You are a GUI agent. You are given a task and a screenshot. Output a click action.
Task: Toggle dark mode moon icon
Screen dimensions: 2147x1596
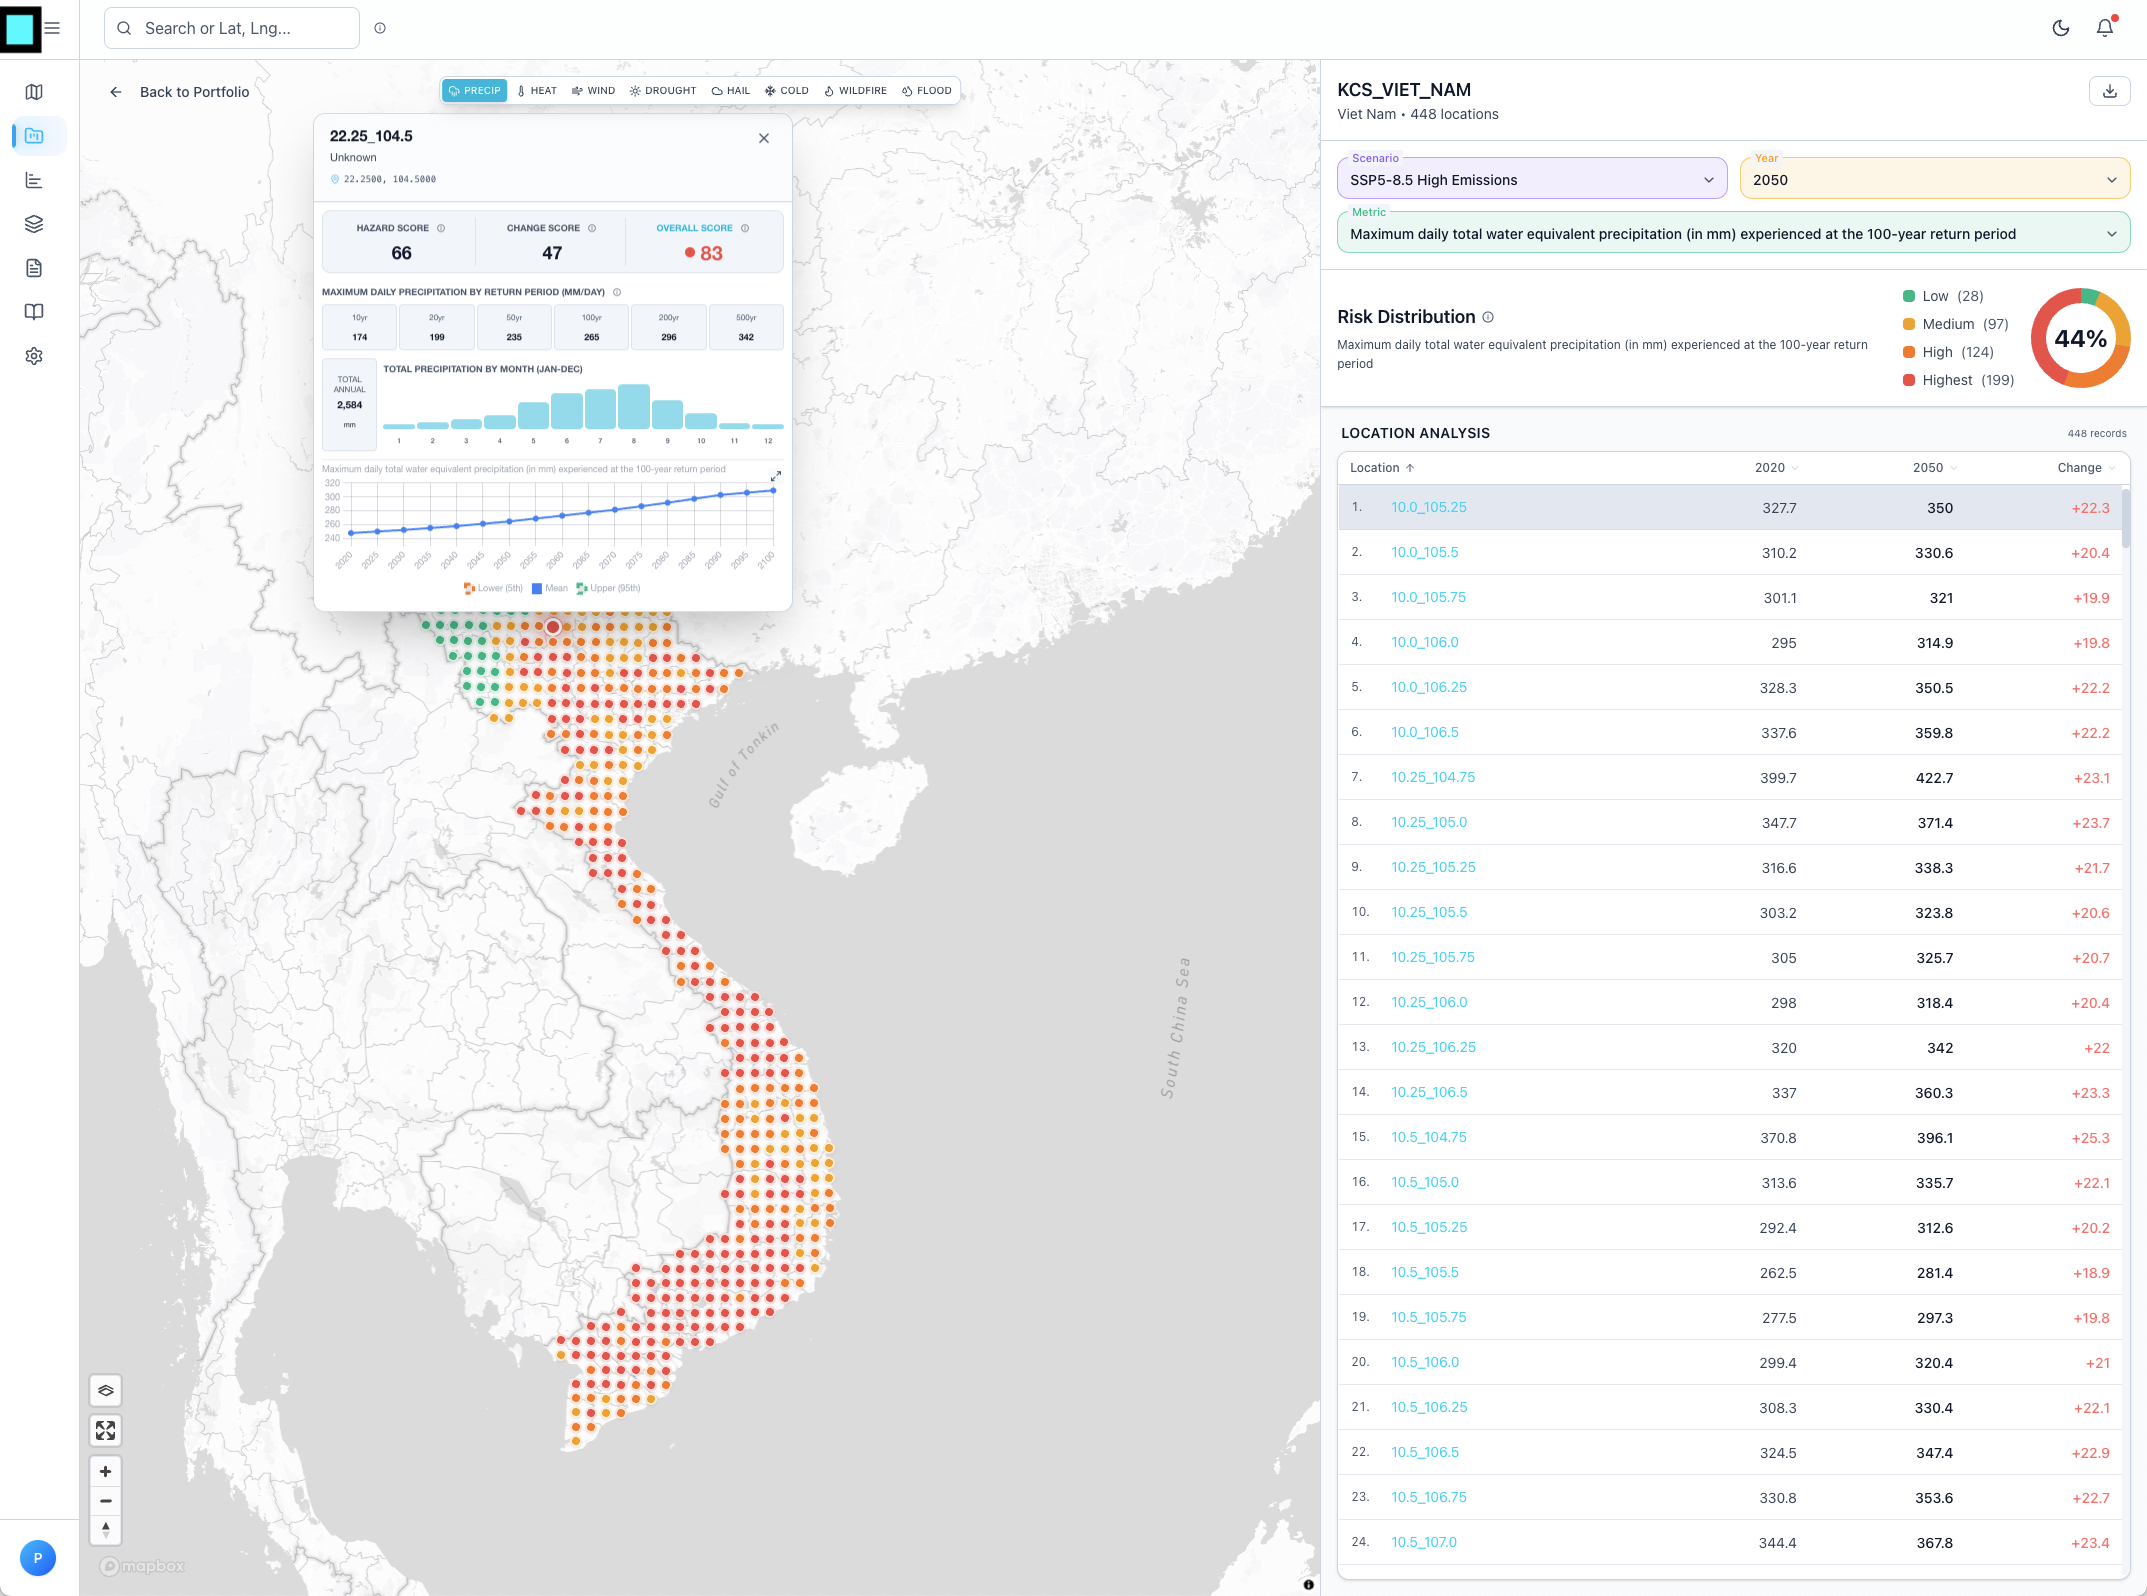2061,28
